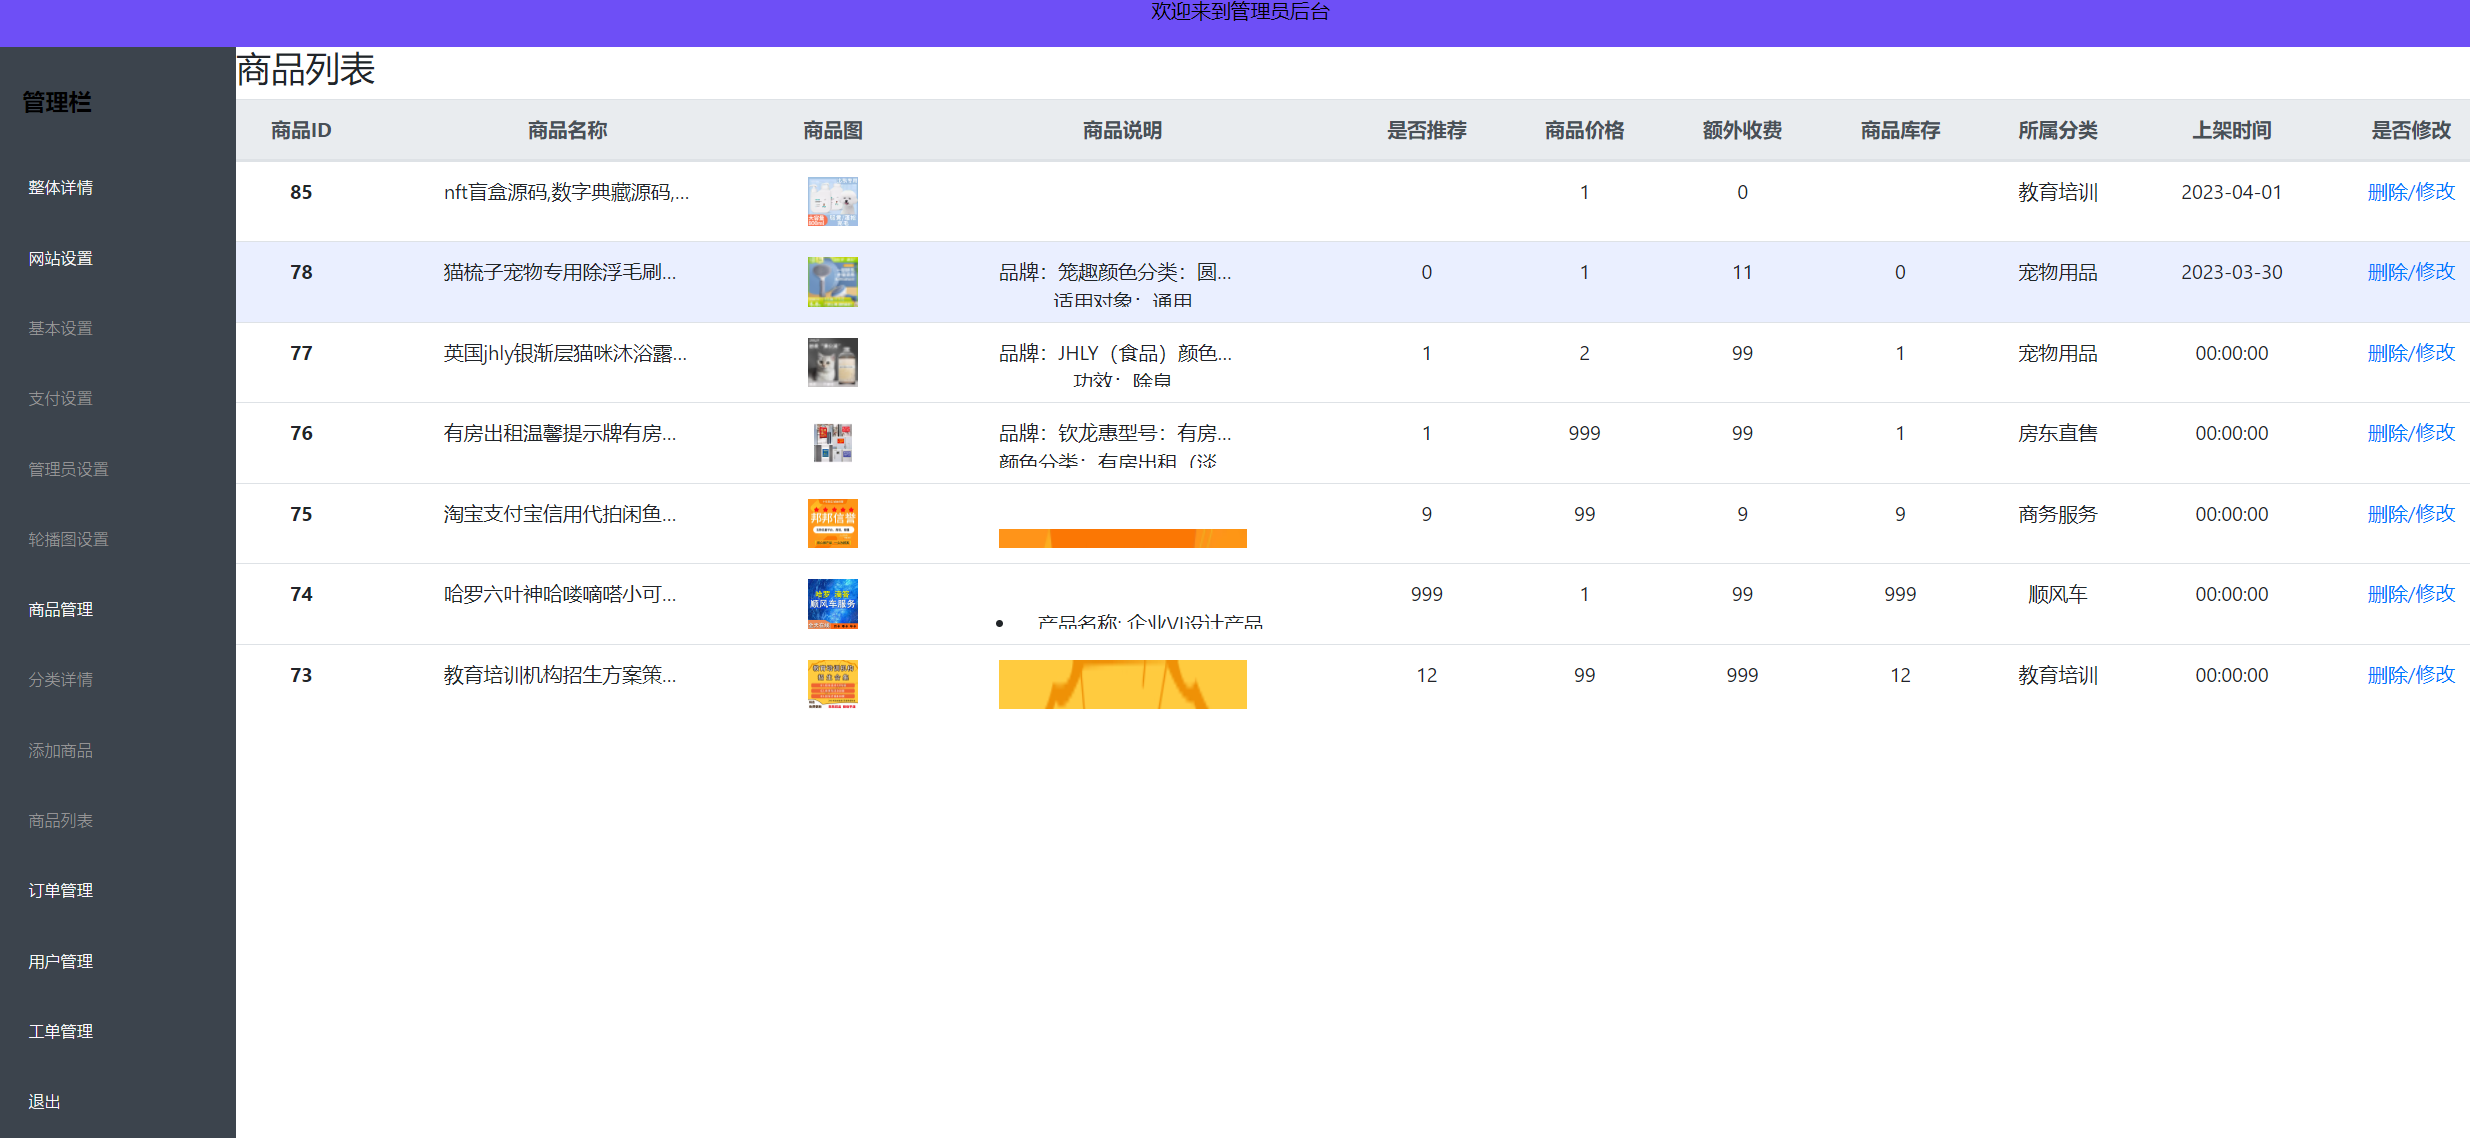2470x1138 pixels.
Task: Open 工单管理 work order page
Action: click(60, 1031)
